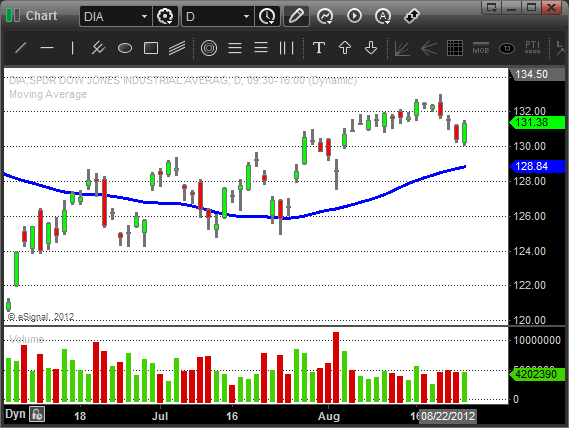Screen dimensions: 569x428
Task: Select the horizontal line tool
Action: point(47,48)
